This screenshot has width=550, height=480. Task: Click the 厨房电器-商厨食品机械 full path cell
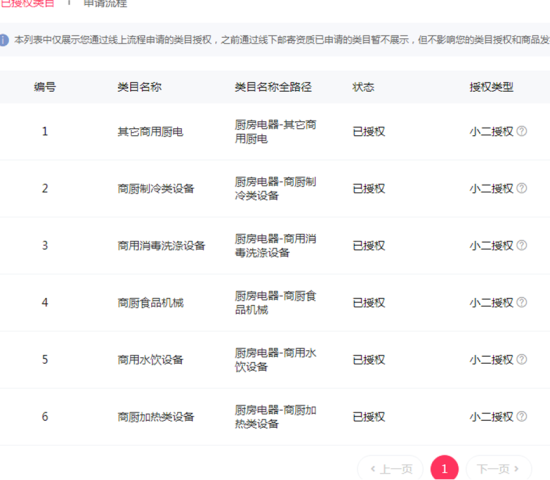click(x=276, y=302)
